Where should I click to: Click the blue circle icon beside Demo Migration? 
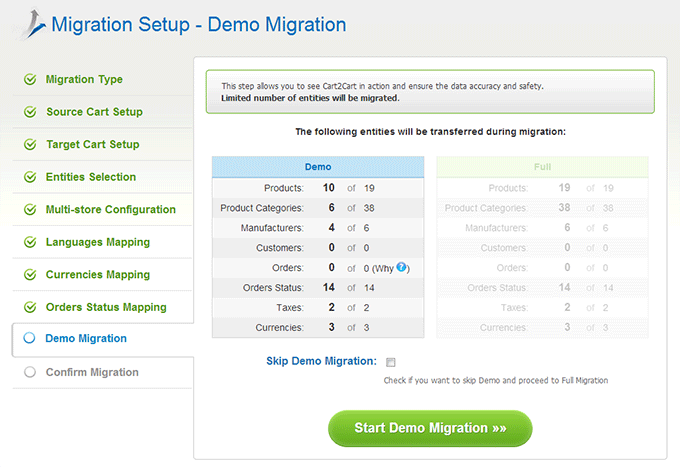29,338
